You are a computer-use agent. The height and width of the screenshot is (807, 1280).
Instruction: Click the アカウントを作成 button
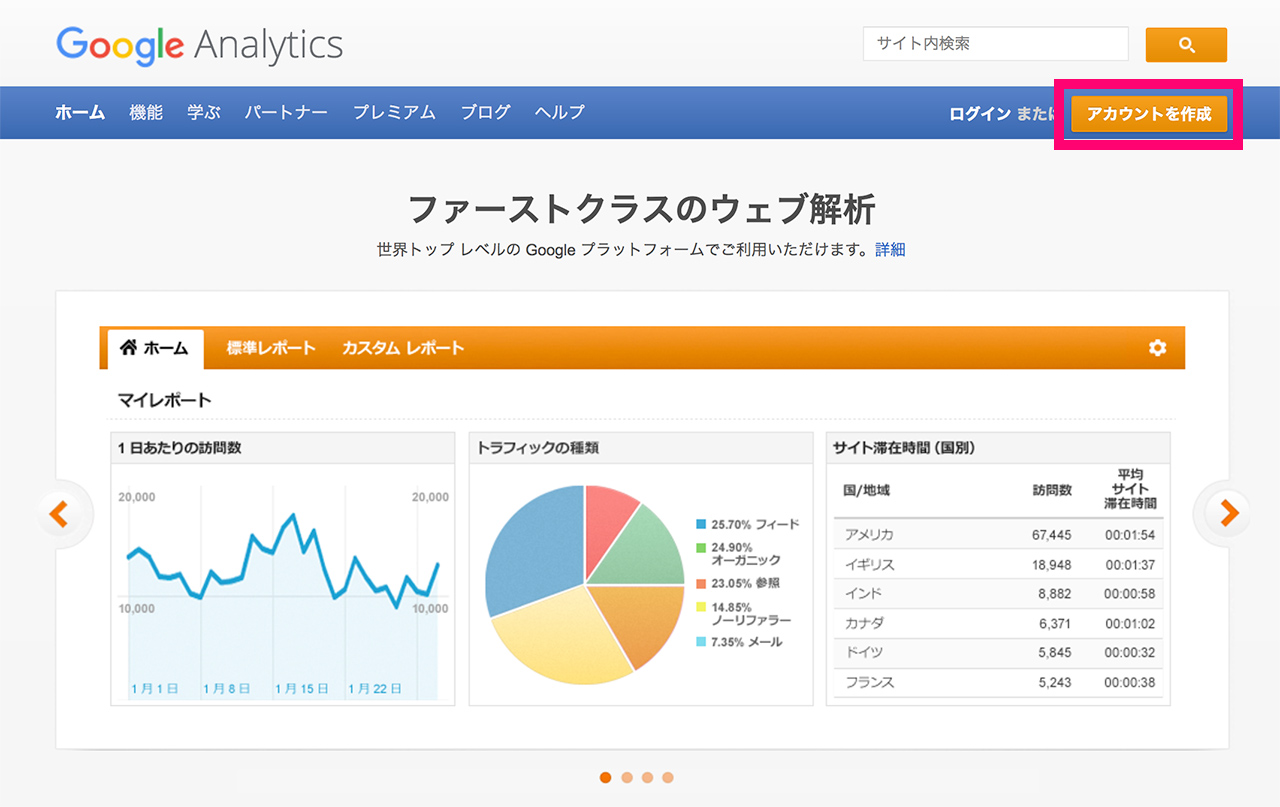[1149, 114]
